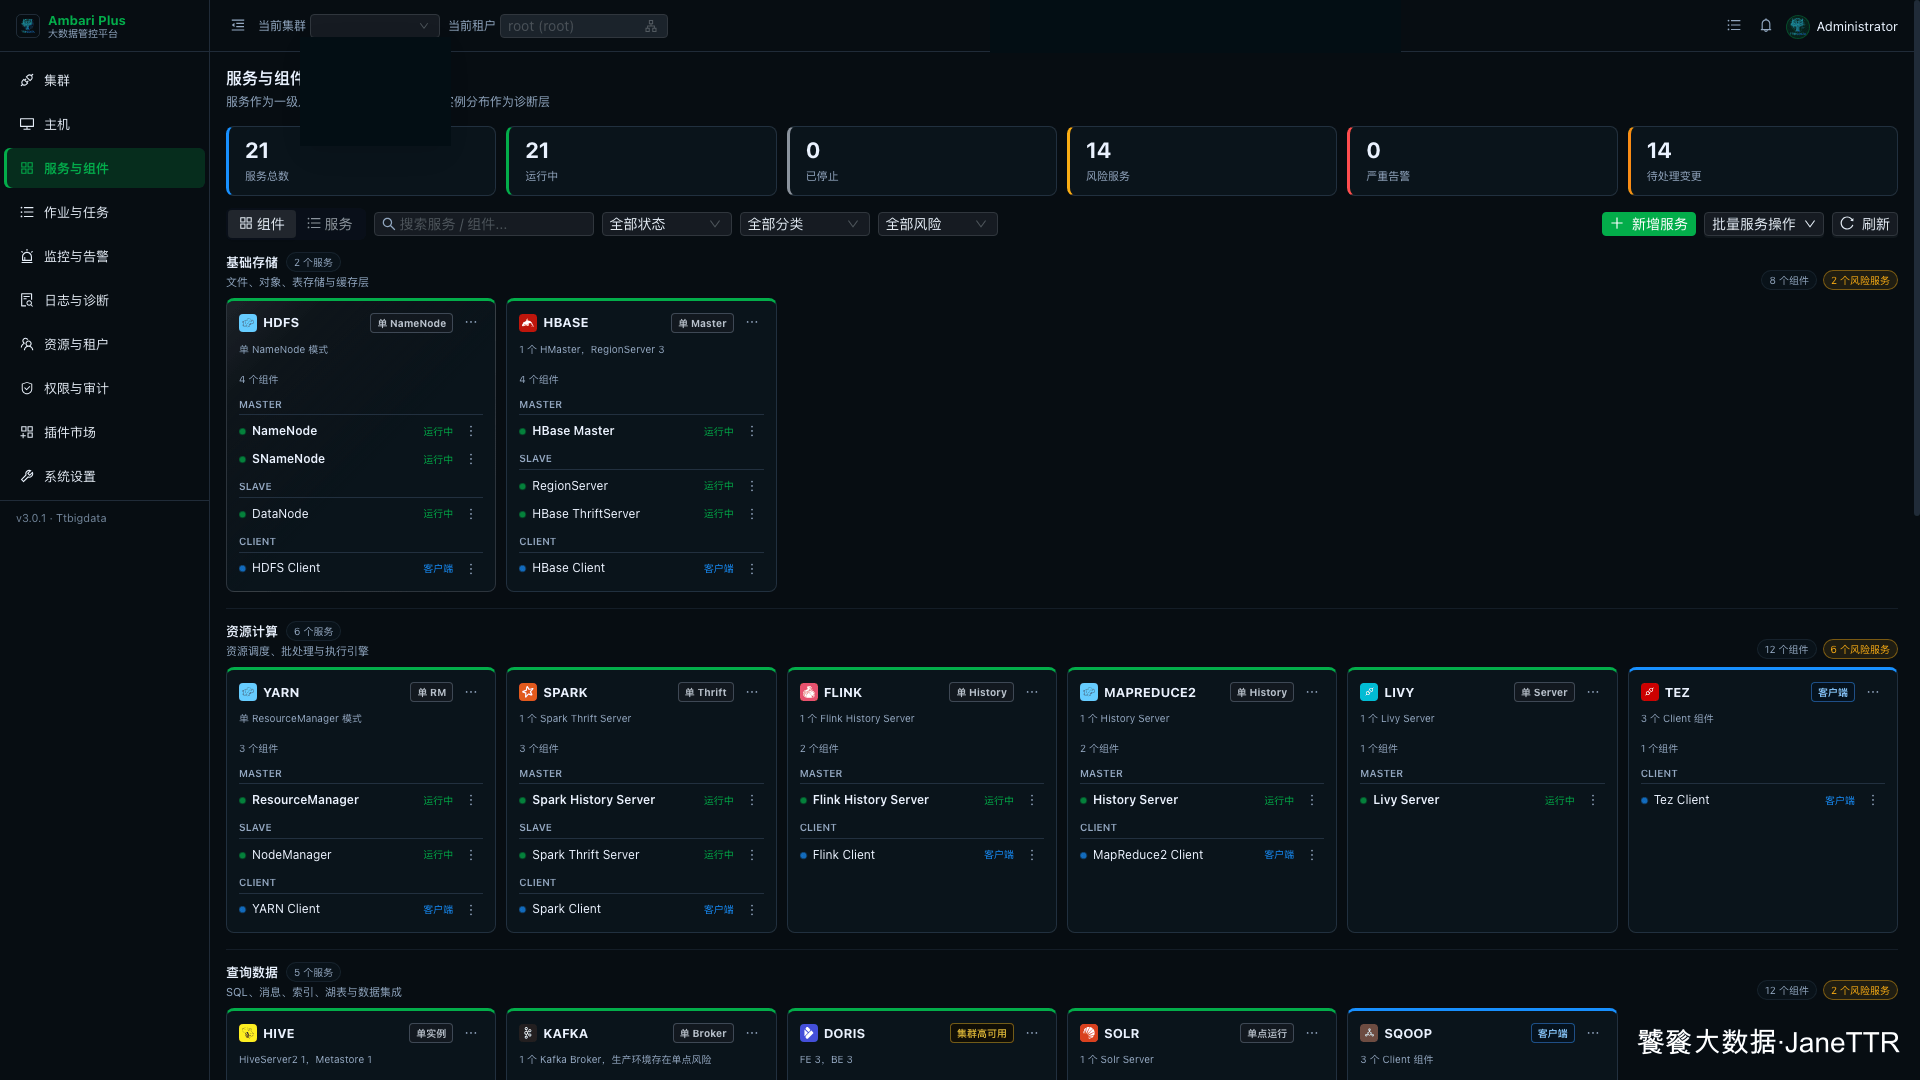The width and height of the screenshot is (1920, 1080).
Task: Open the SPARK card more-options menu
Action: click(x=752, y=692)
